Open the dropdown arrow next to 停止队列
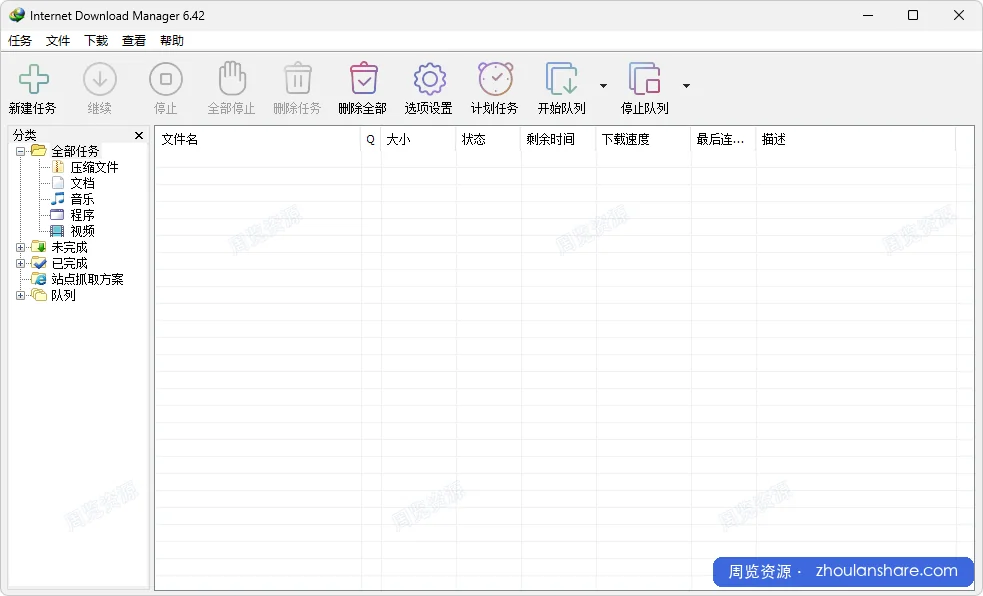This screenshot has width=983, height=596. (686, 86)
